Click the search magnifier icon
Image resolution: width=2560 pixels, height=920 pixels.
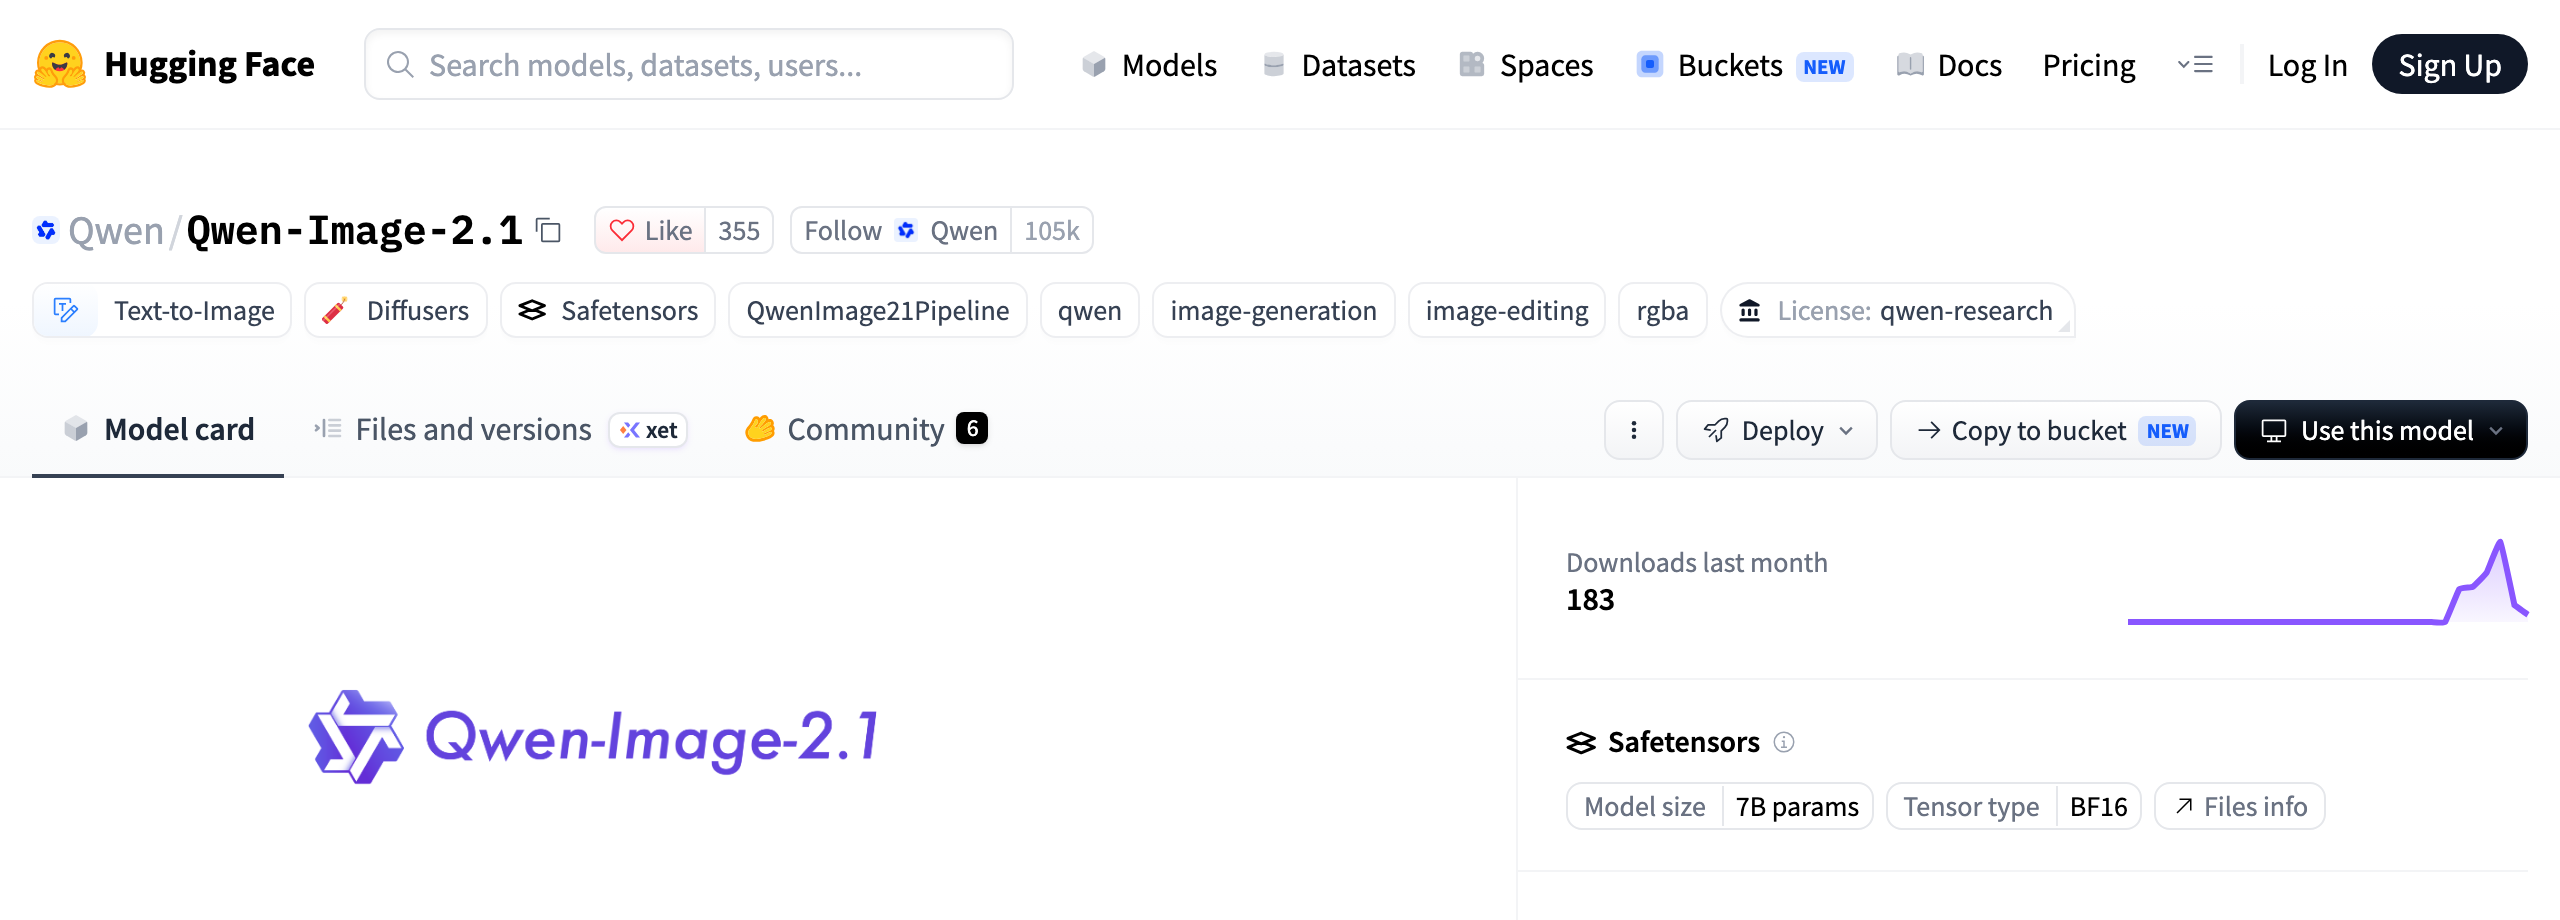point(400,65)
